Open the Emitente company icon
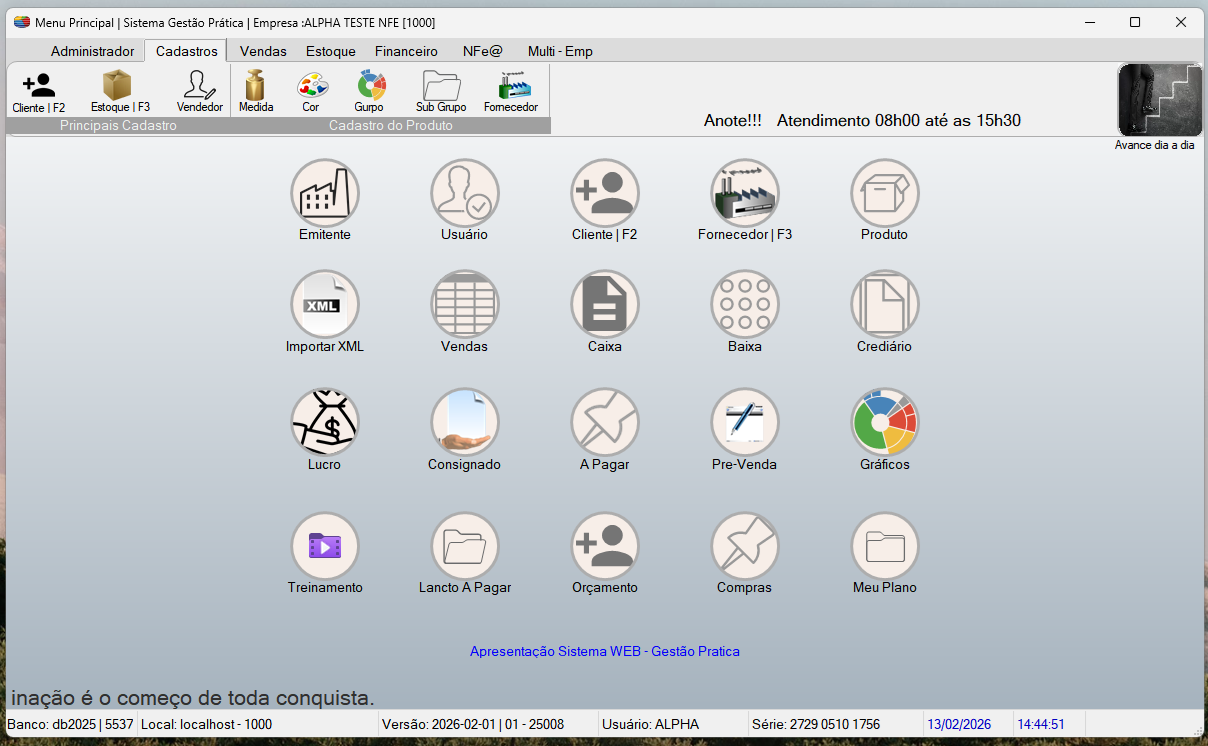The image size is (1208, 746). pos(325,194)
